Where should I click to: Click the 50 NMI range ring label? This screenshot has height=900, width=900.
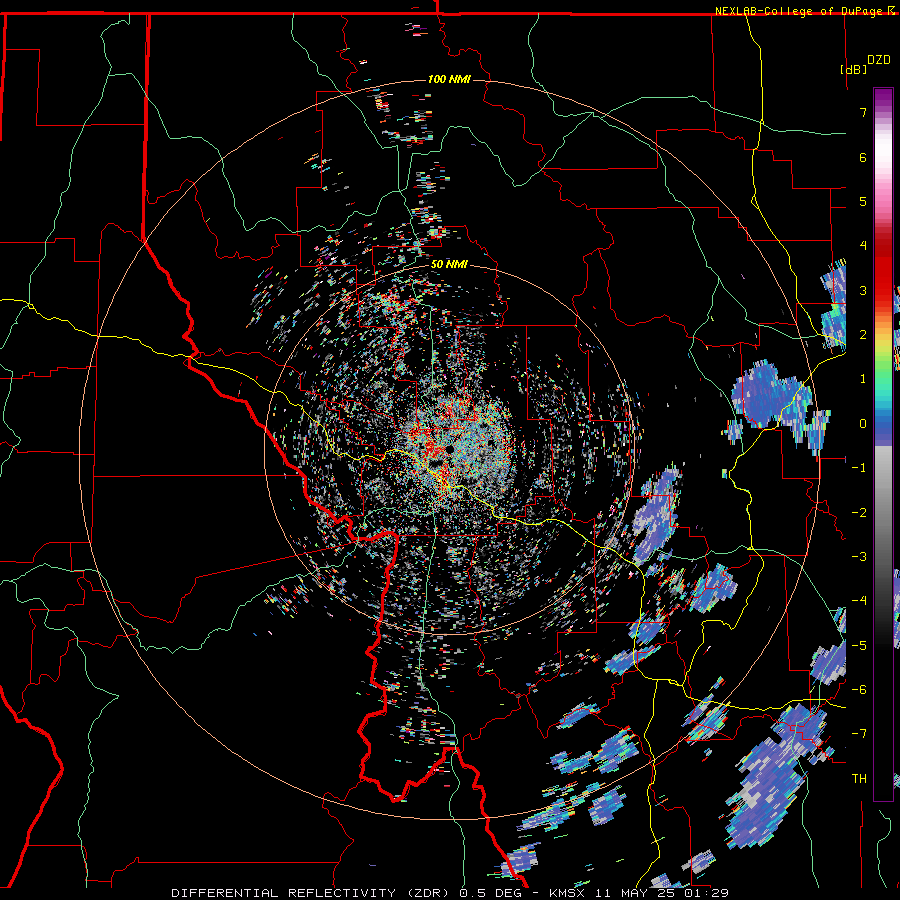449,265
